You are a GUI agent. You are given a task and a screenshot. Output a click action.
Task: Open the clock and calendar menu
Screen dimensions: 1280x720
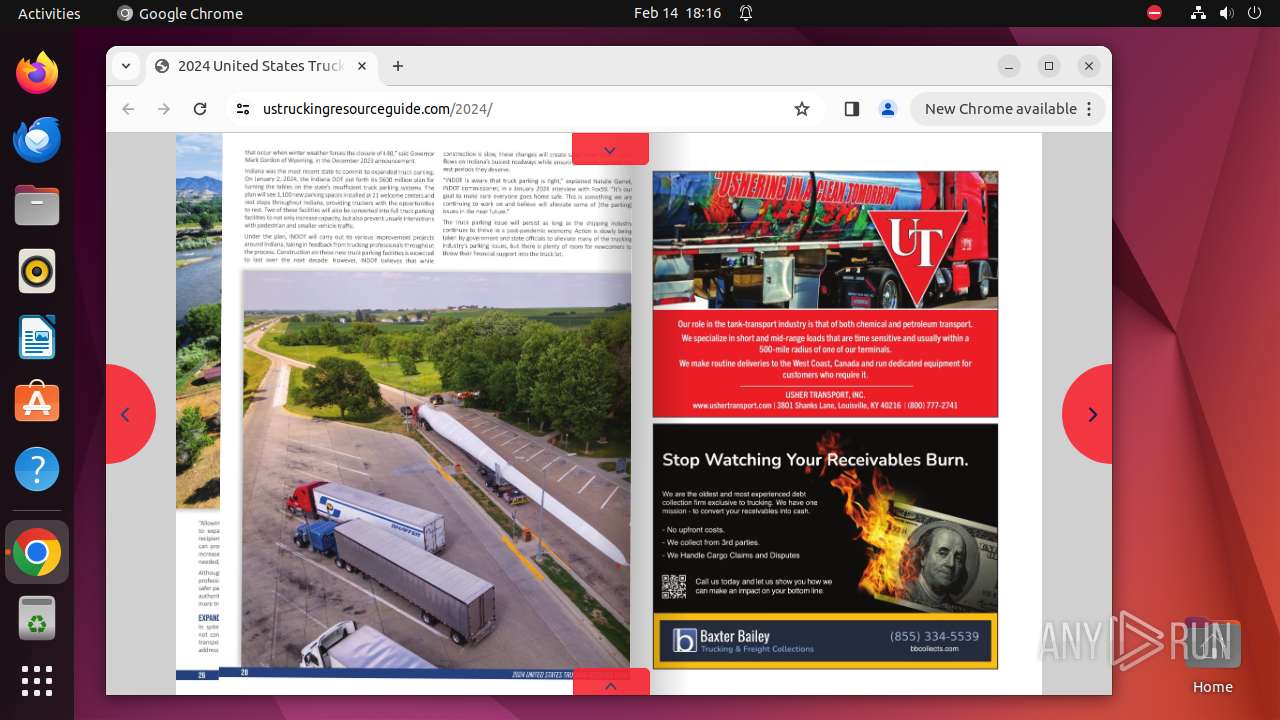[x=677, y=13]
